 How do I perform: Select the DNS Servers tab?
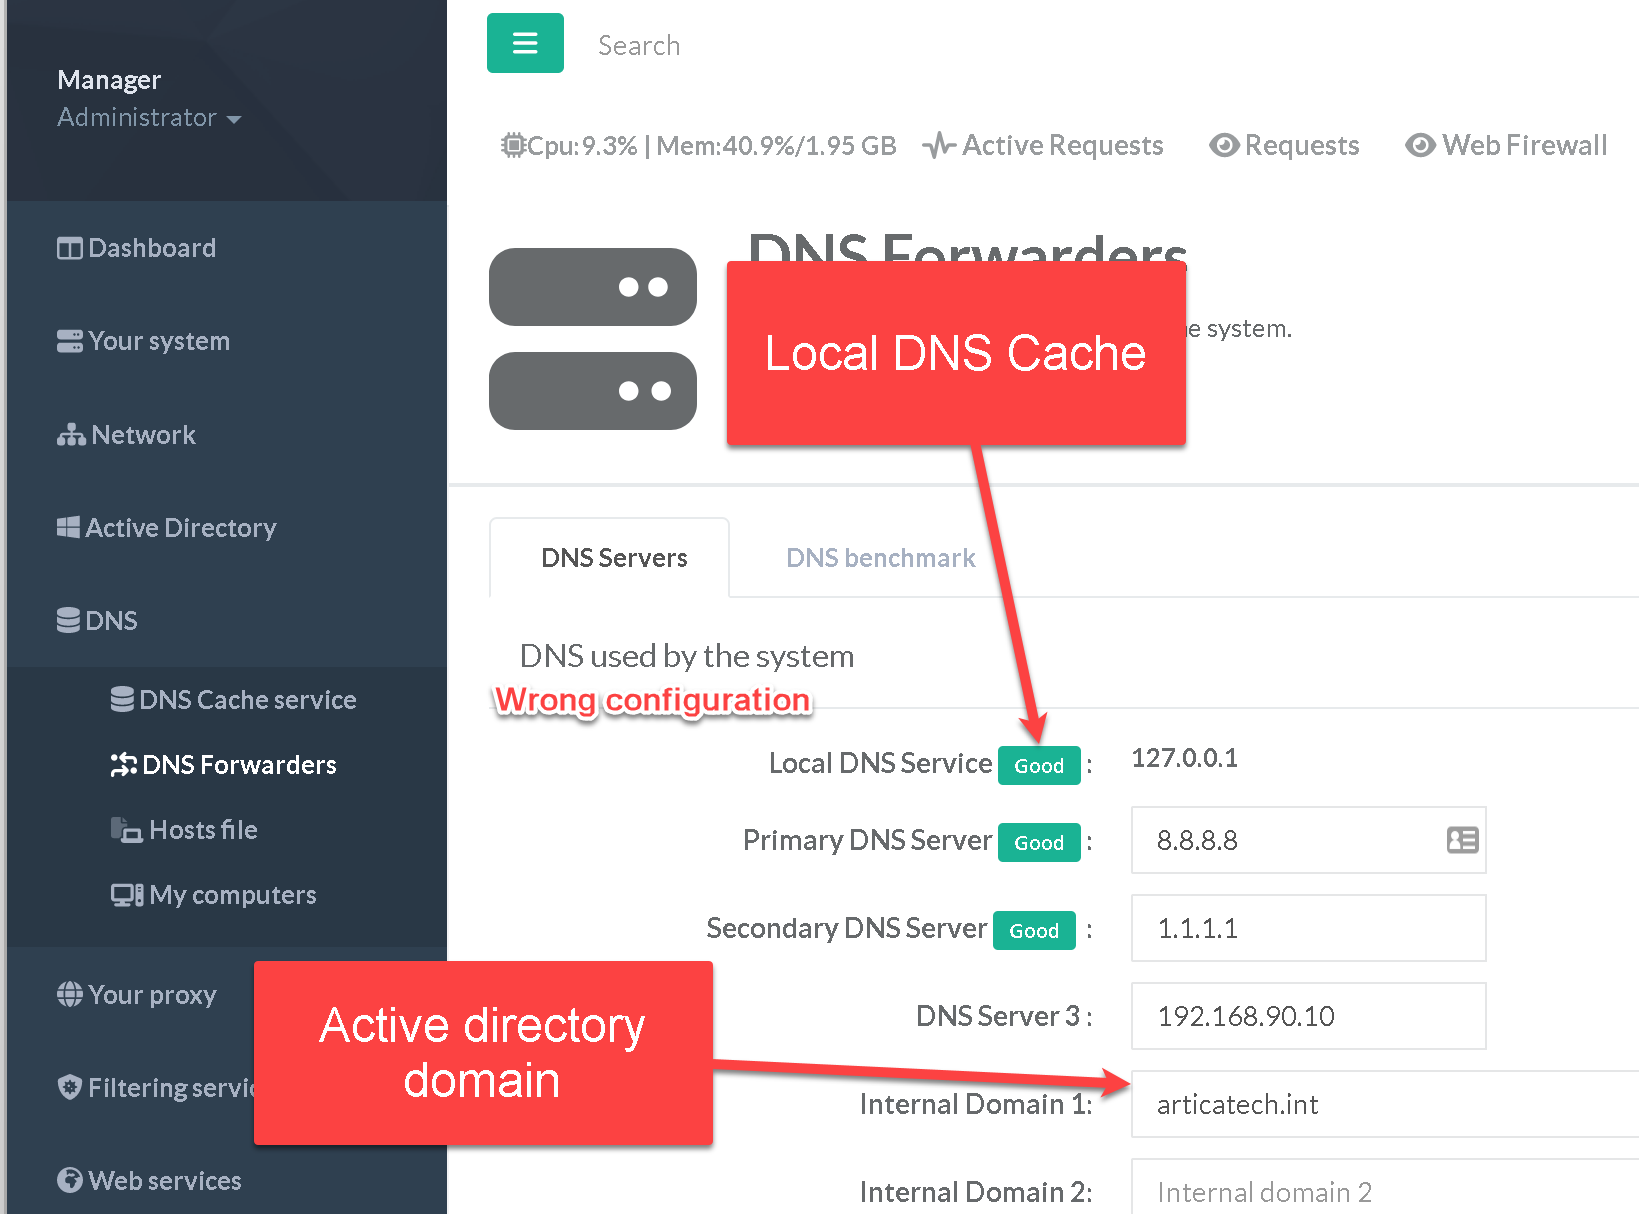tap(613, 558)
